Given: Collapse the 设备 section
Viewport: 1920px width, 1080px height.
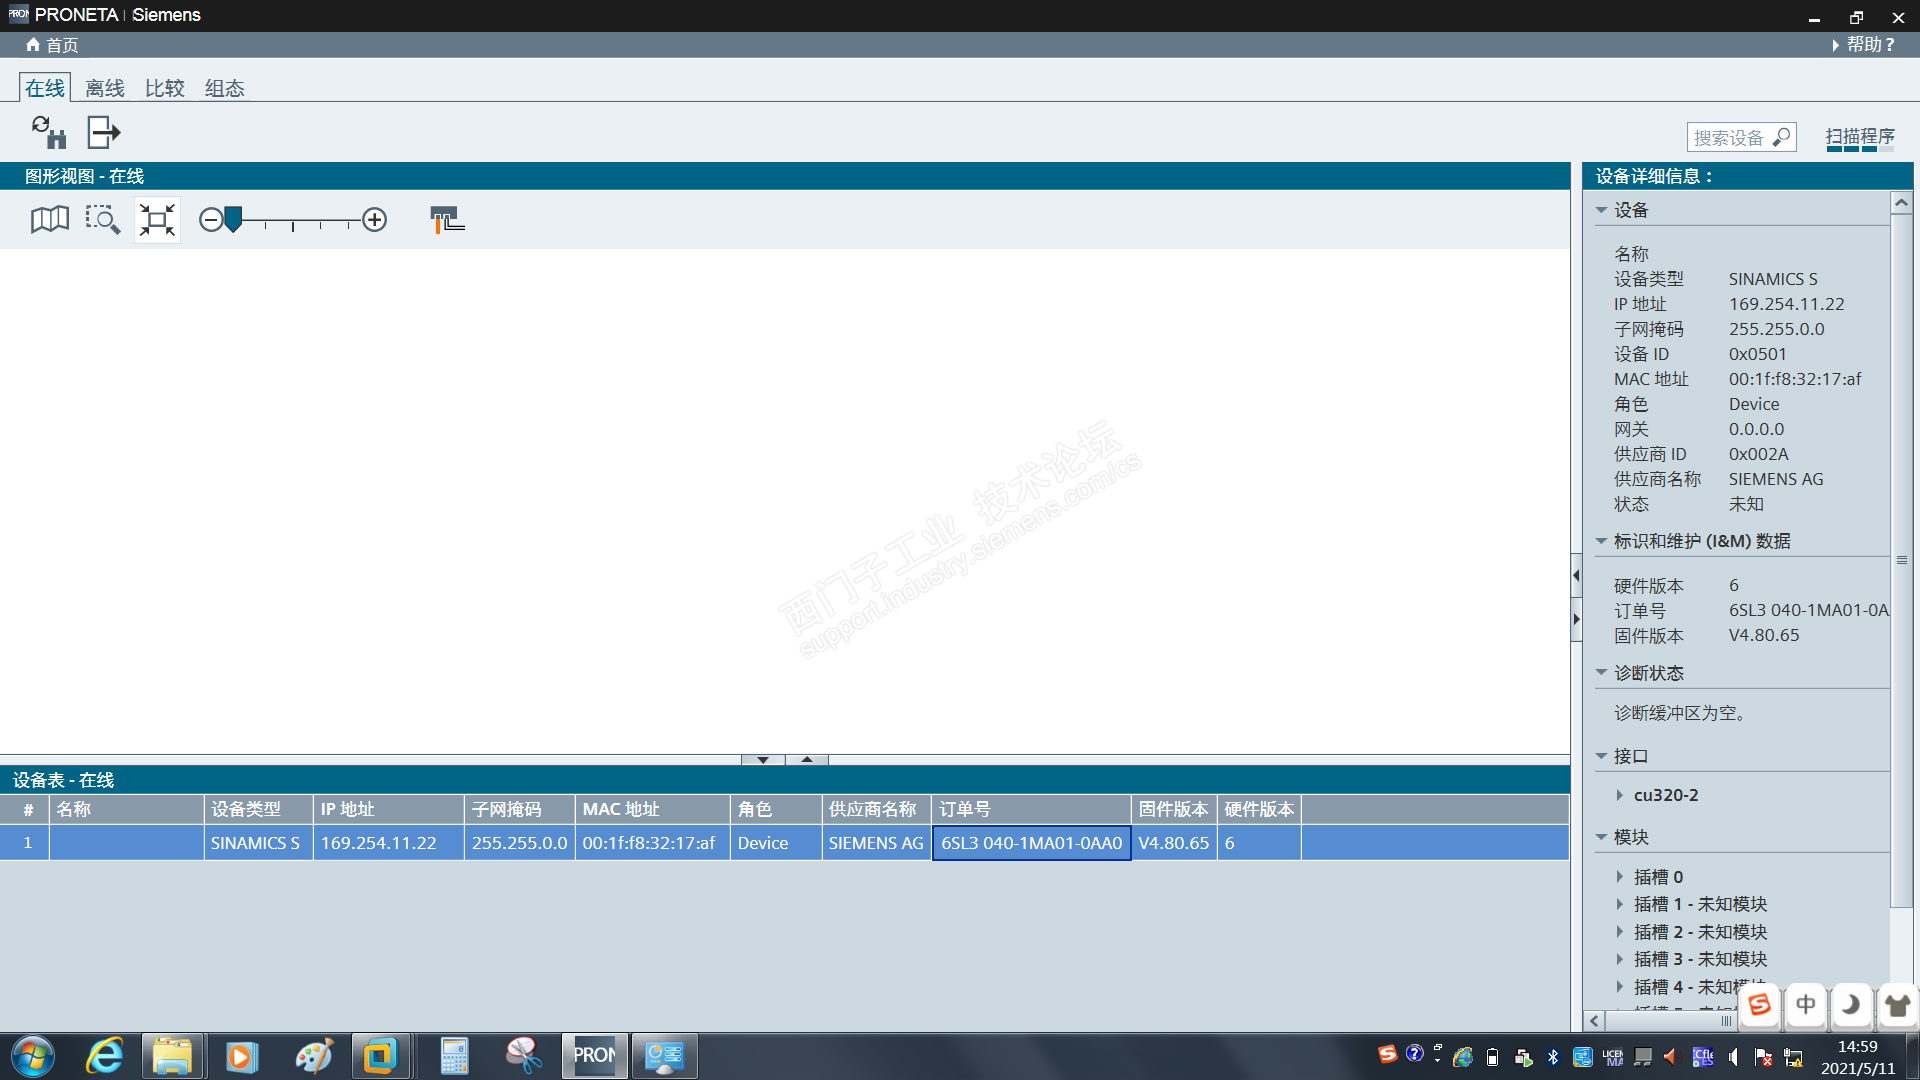Looking at the screenshot, I should [x=1602, y=211].
